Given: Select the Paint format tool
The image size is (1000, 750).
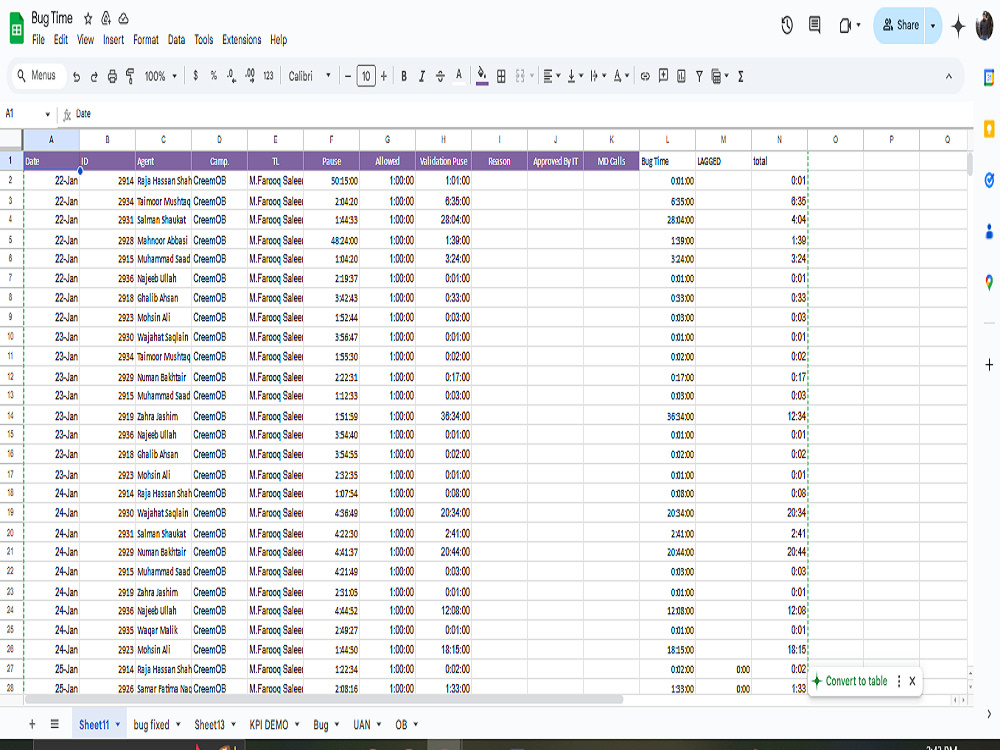Looking at the screenshot, I should pyautogui.click(x=130, y=77).
